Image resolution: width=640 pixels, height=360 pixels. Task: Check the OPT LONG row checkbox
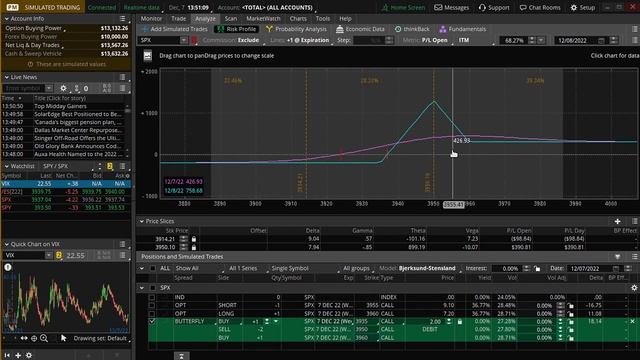coord(152,314)
